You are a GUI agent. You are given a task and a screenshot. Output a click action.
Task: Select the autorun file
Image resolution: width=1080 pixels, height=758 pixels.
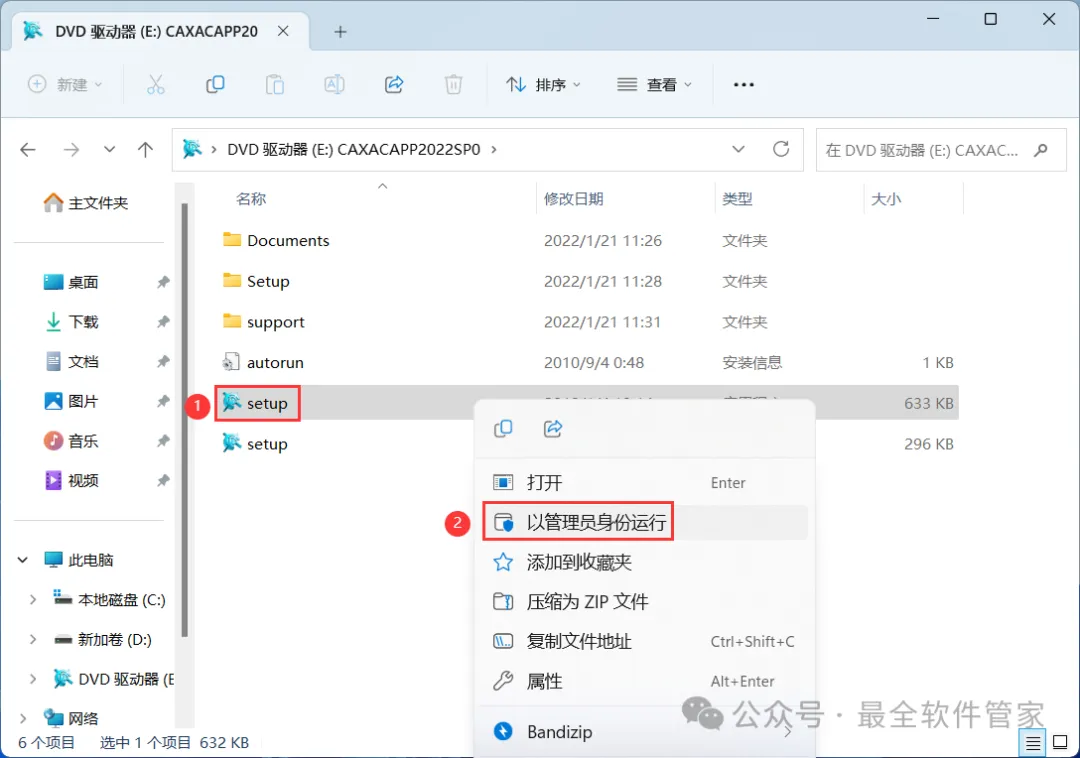263,362
